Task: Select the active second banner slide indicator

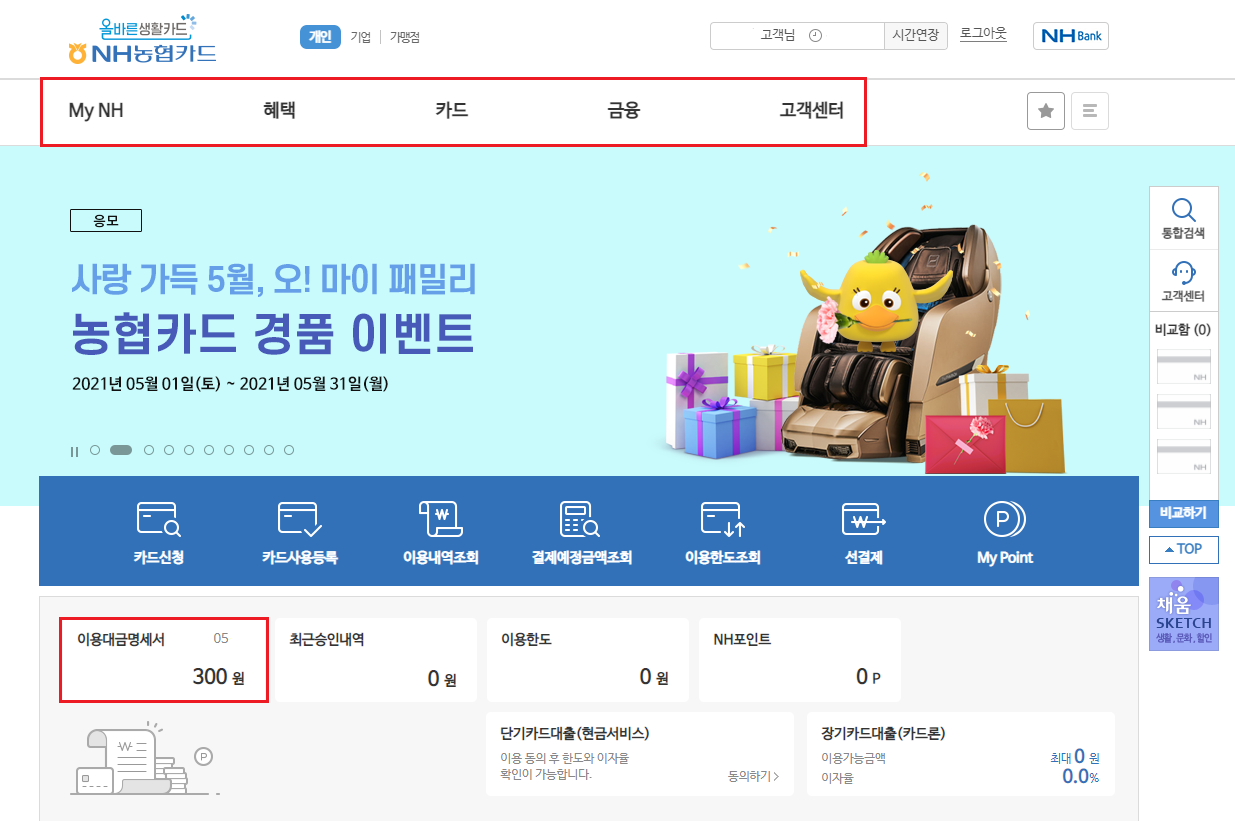Action: click(121, 450)
